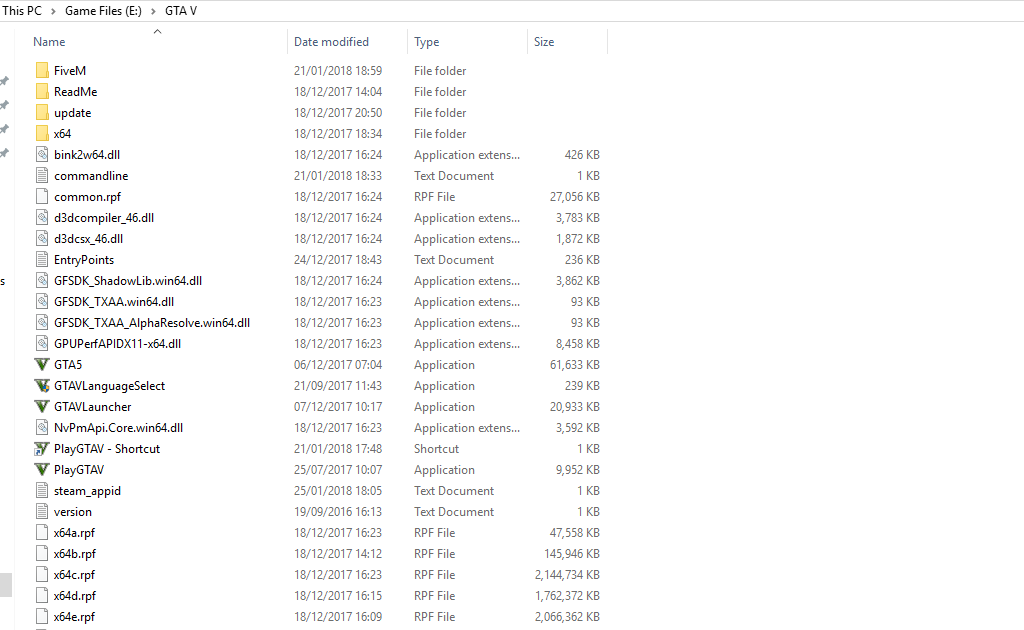This screenshot has height=630, width=1024.
Task: Click the GFSDK_TXAA_AlphaResolve.win64.dll icon
Action: point(42,323)
